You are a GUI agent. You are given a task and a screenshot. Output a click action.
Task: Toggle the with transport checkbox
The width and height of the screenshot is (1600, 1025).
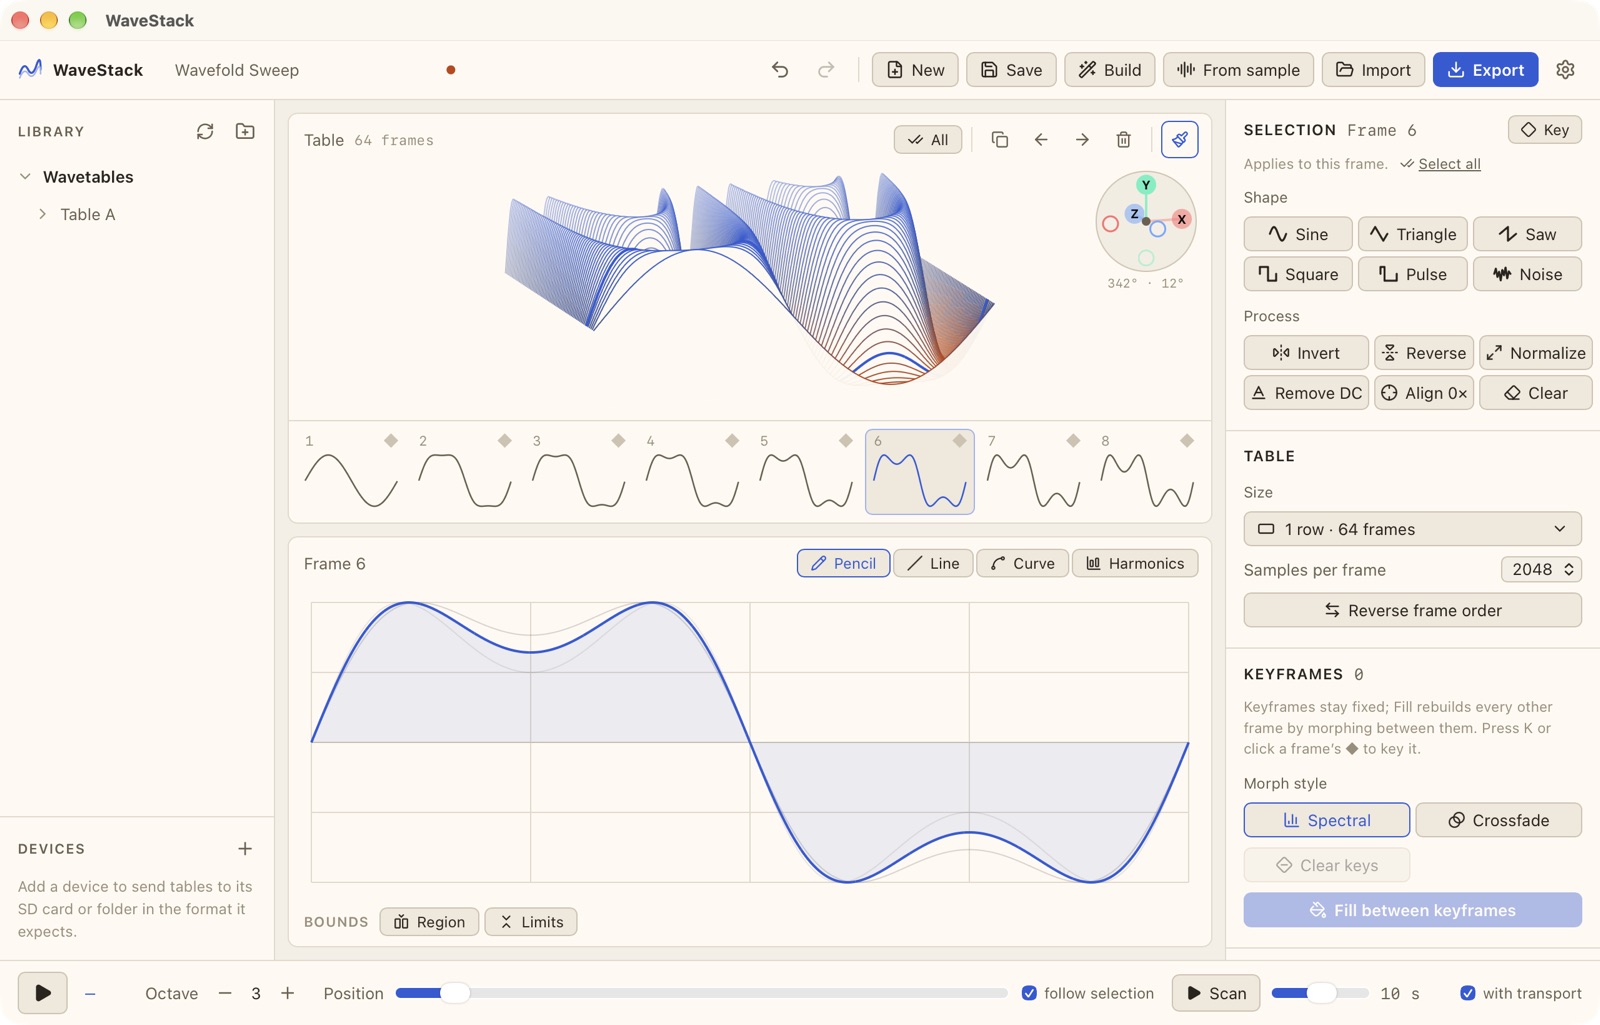point(1467,993)
